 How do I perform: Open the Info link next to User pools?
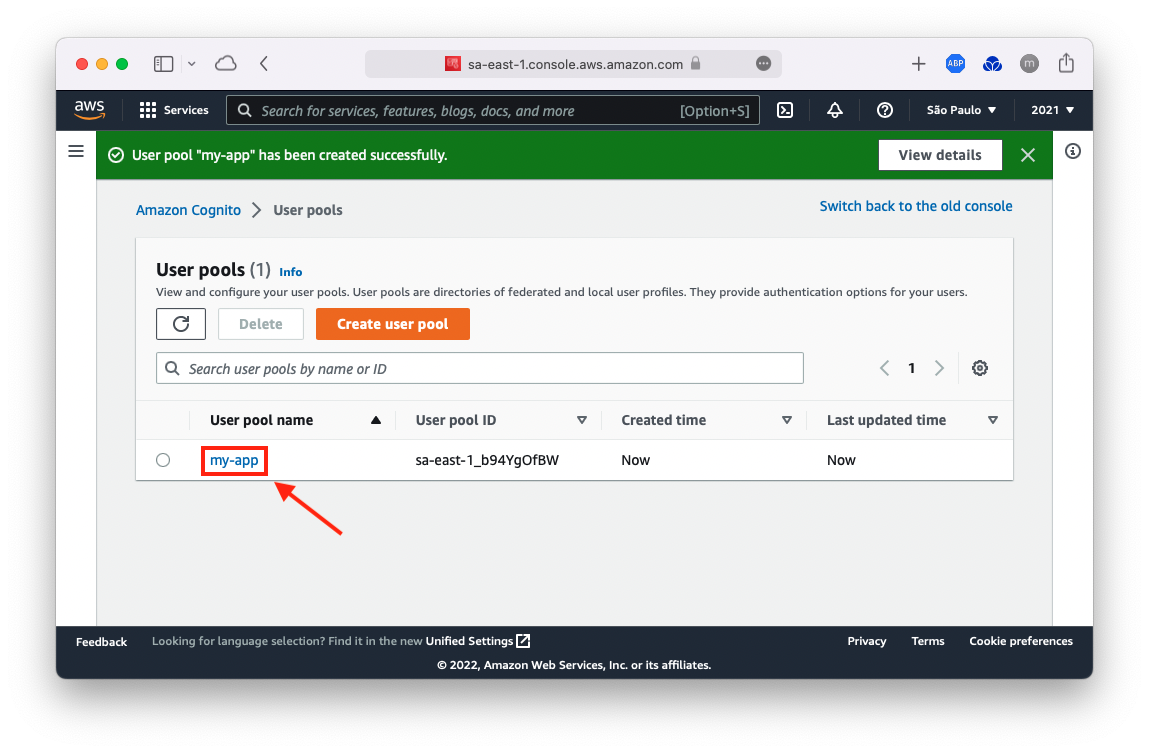290,272
